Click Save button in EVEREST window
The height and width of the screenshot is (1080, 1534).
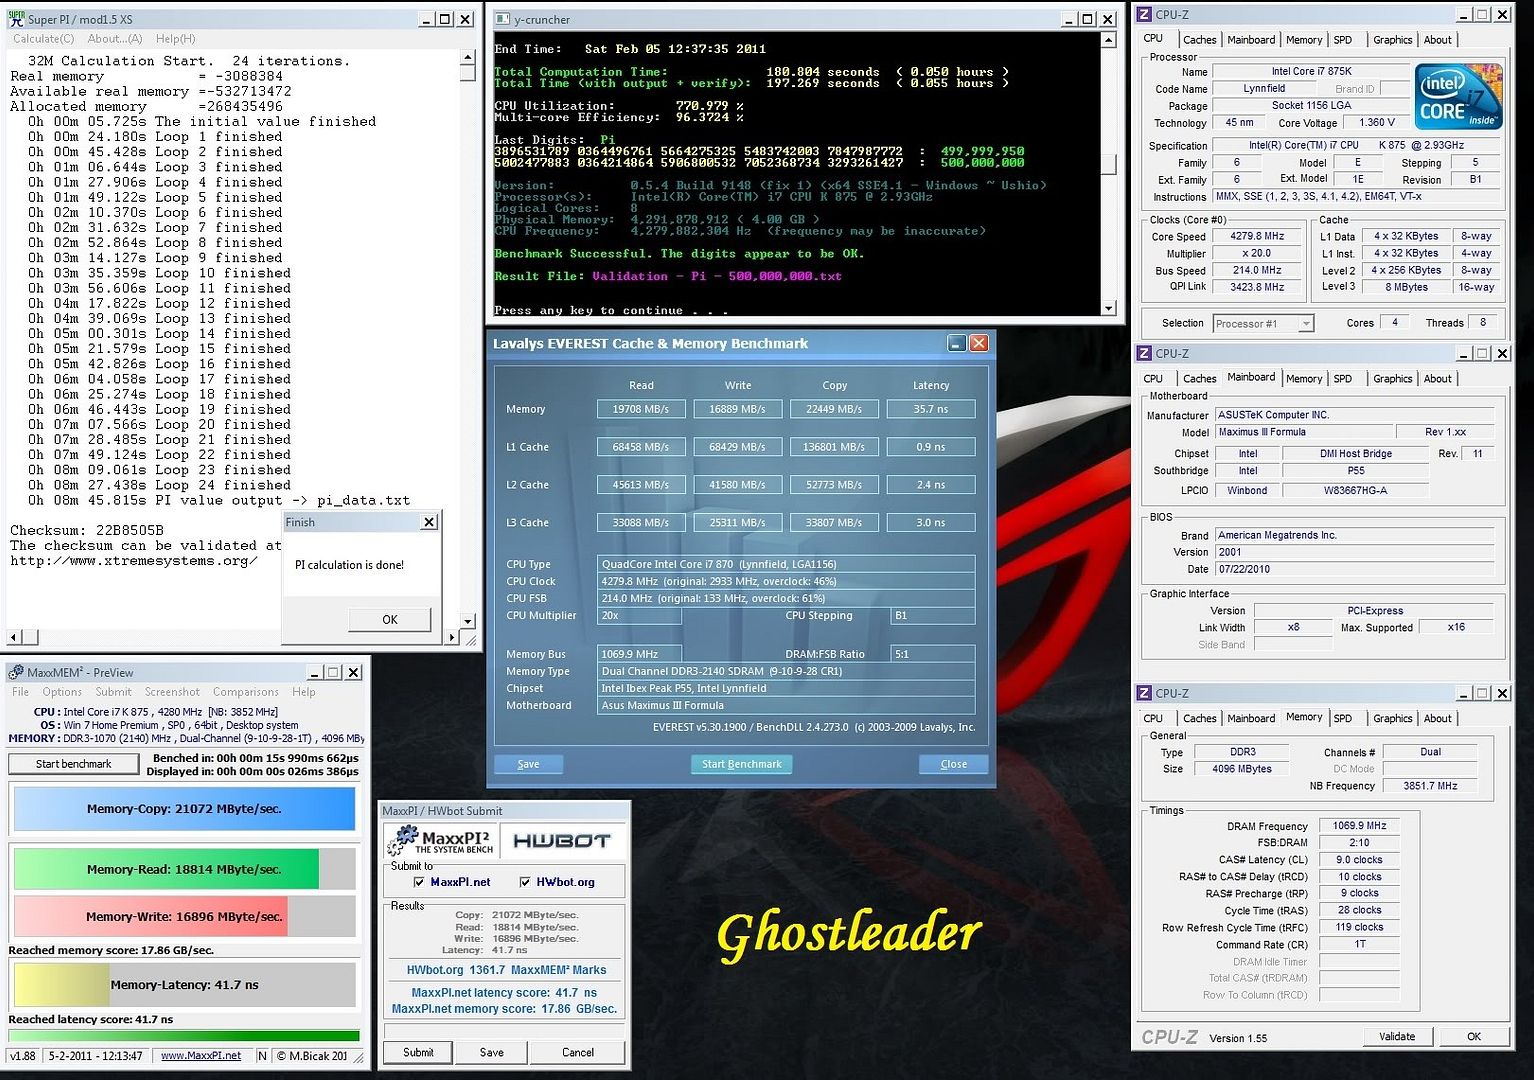pos(528,764)
